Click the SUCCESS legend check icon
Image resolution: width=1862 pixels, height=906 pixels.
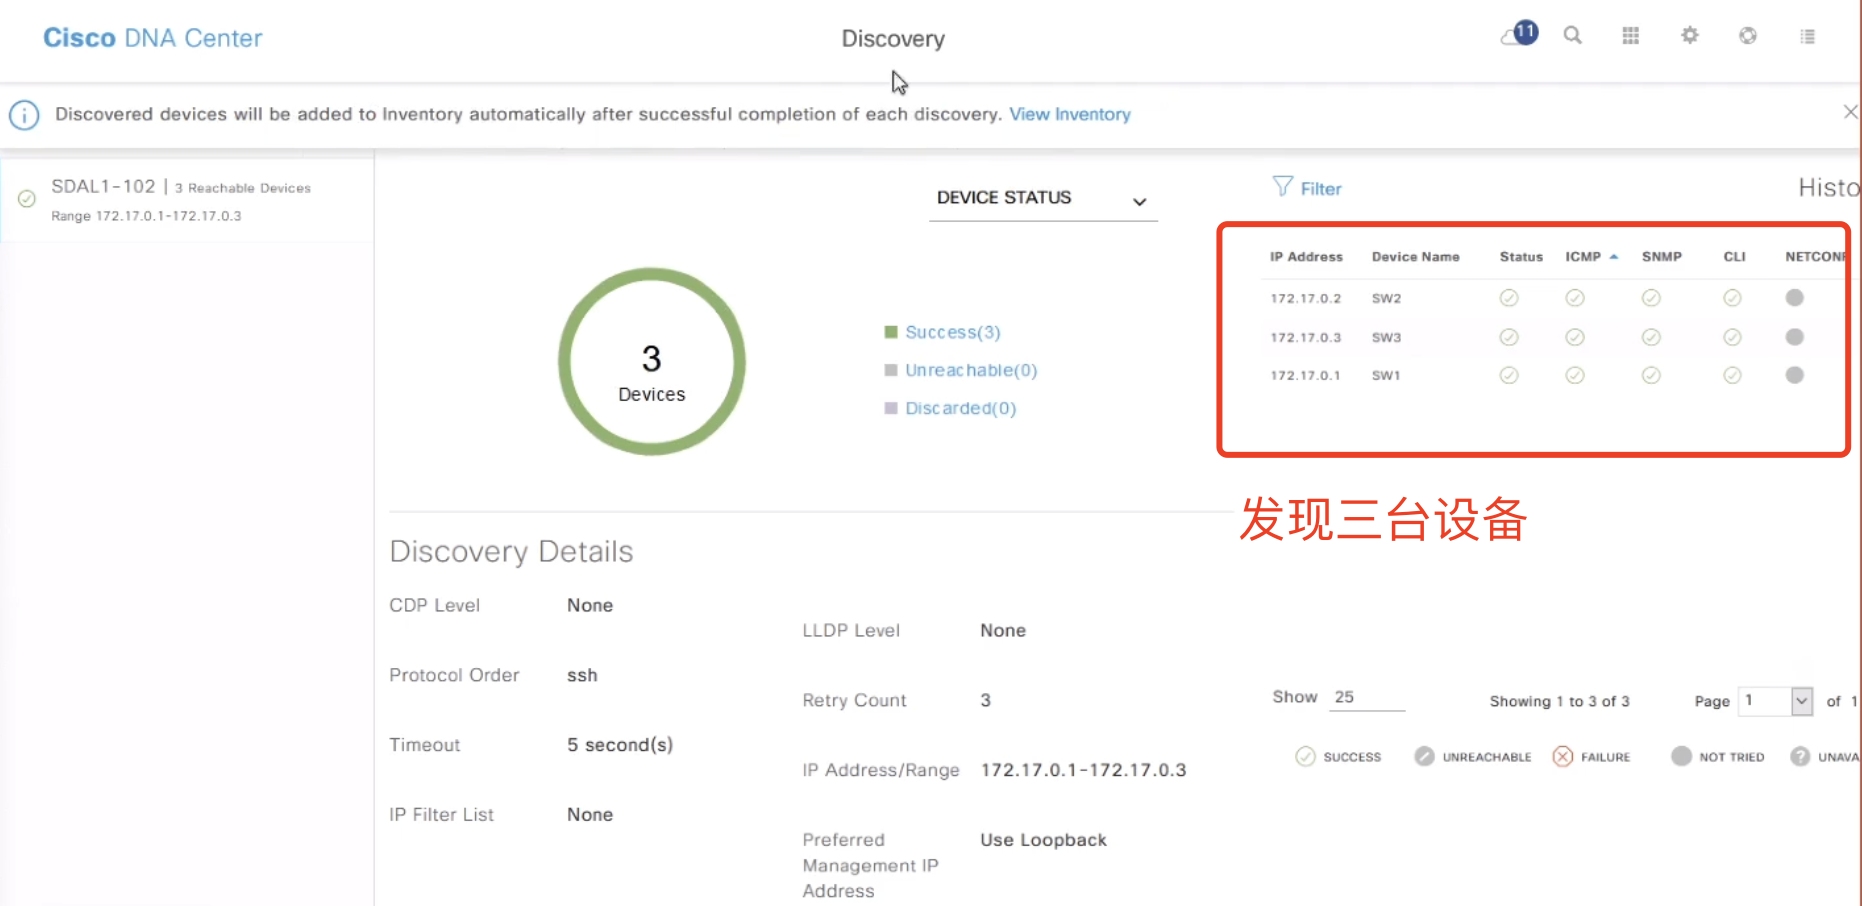1305,756
